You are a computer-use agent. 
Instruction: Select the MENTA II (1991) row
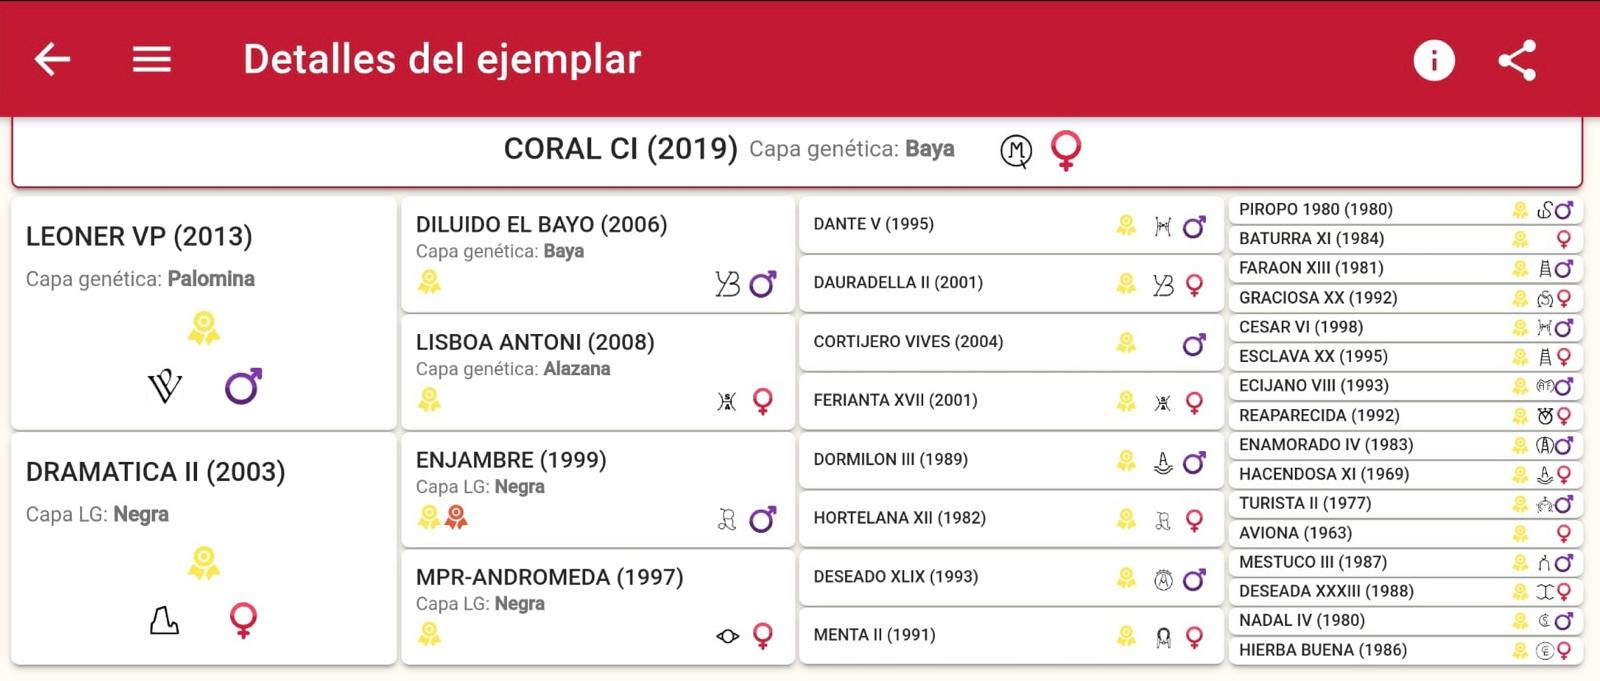(x=1011, y=636)
